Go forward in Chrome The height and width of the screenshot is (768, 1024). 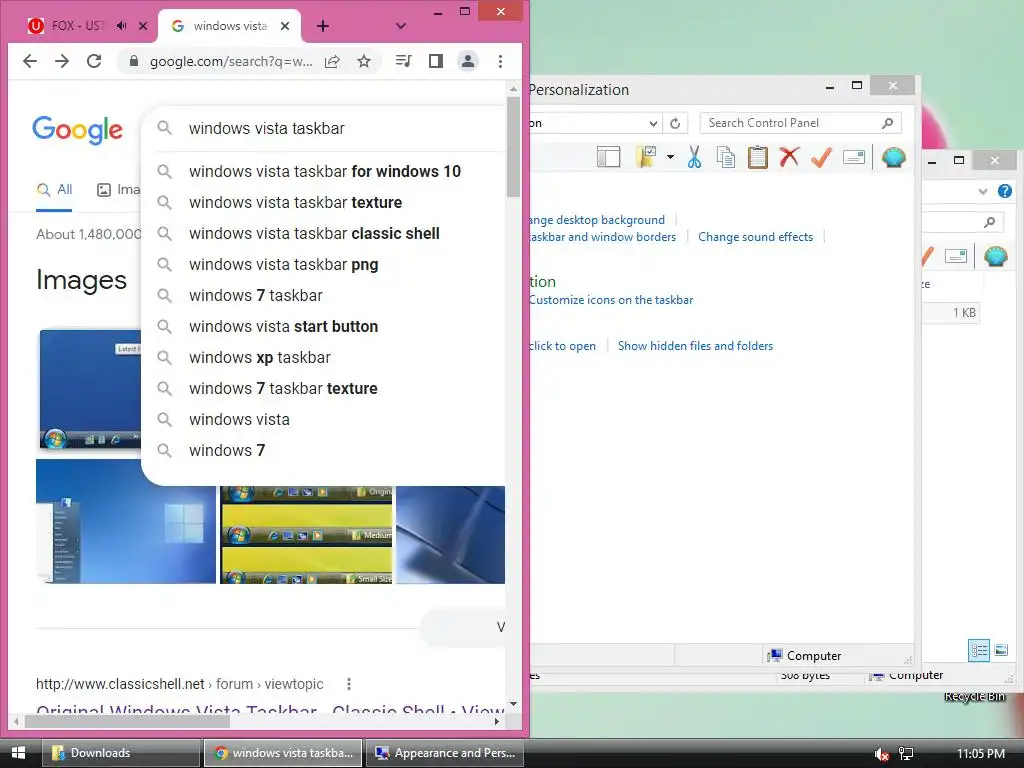click(x=62, y=61)
